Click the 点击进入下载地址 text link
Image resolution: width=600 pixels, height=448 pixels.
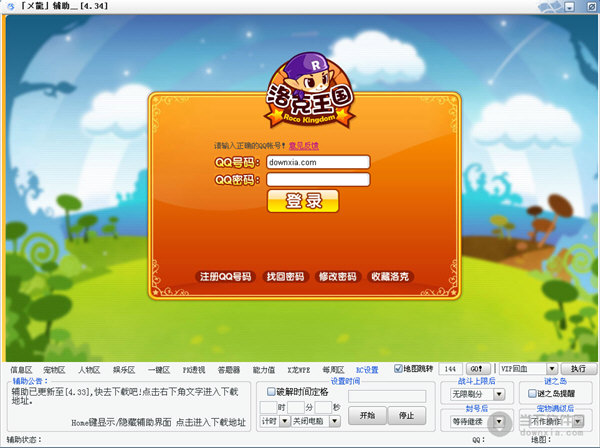point(211,422)
